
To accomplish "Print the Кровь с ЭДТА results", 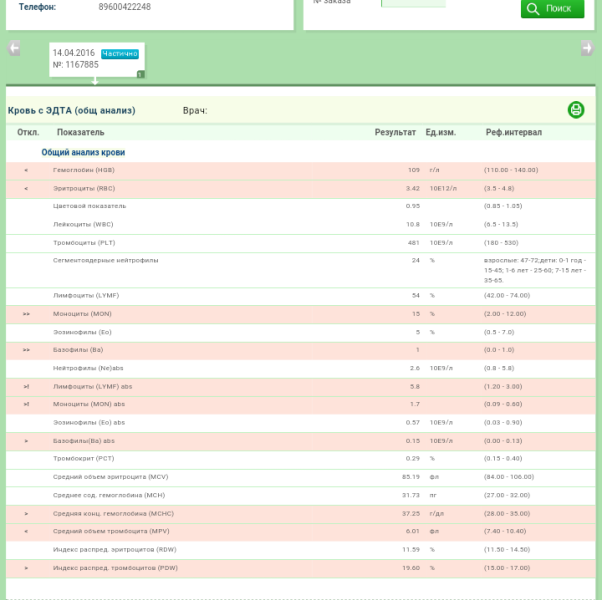I will (x=576, y=110).
